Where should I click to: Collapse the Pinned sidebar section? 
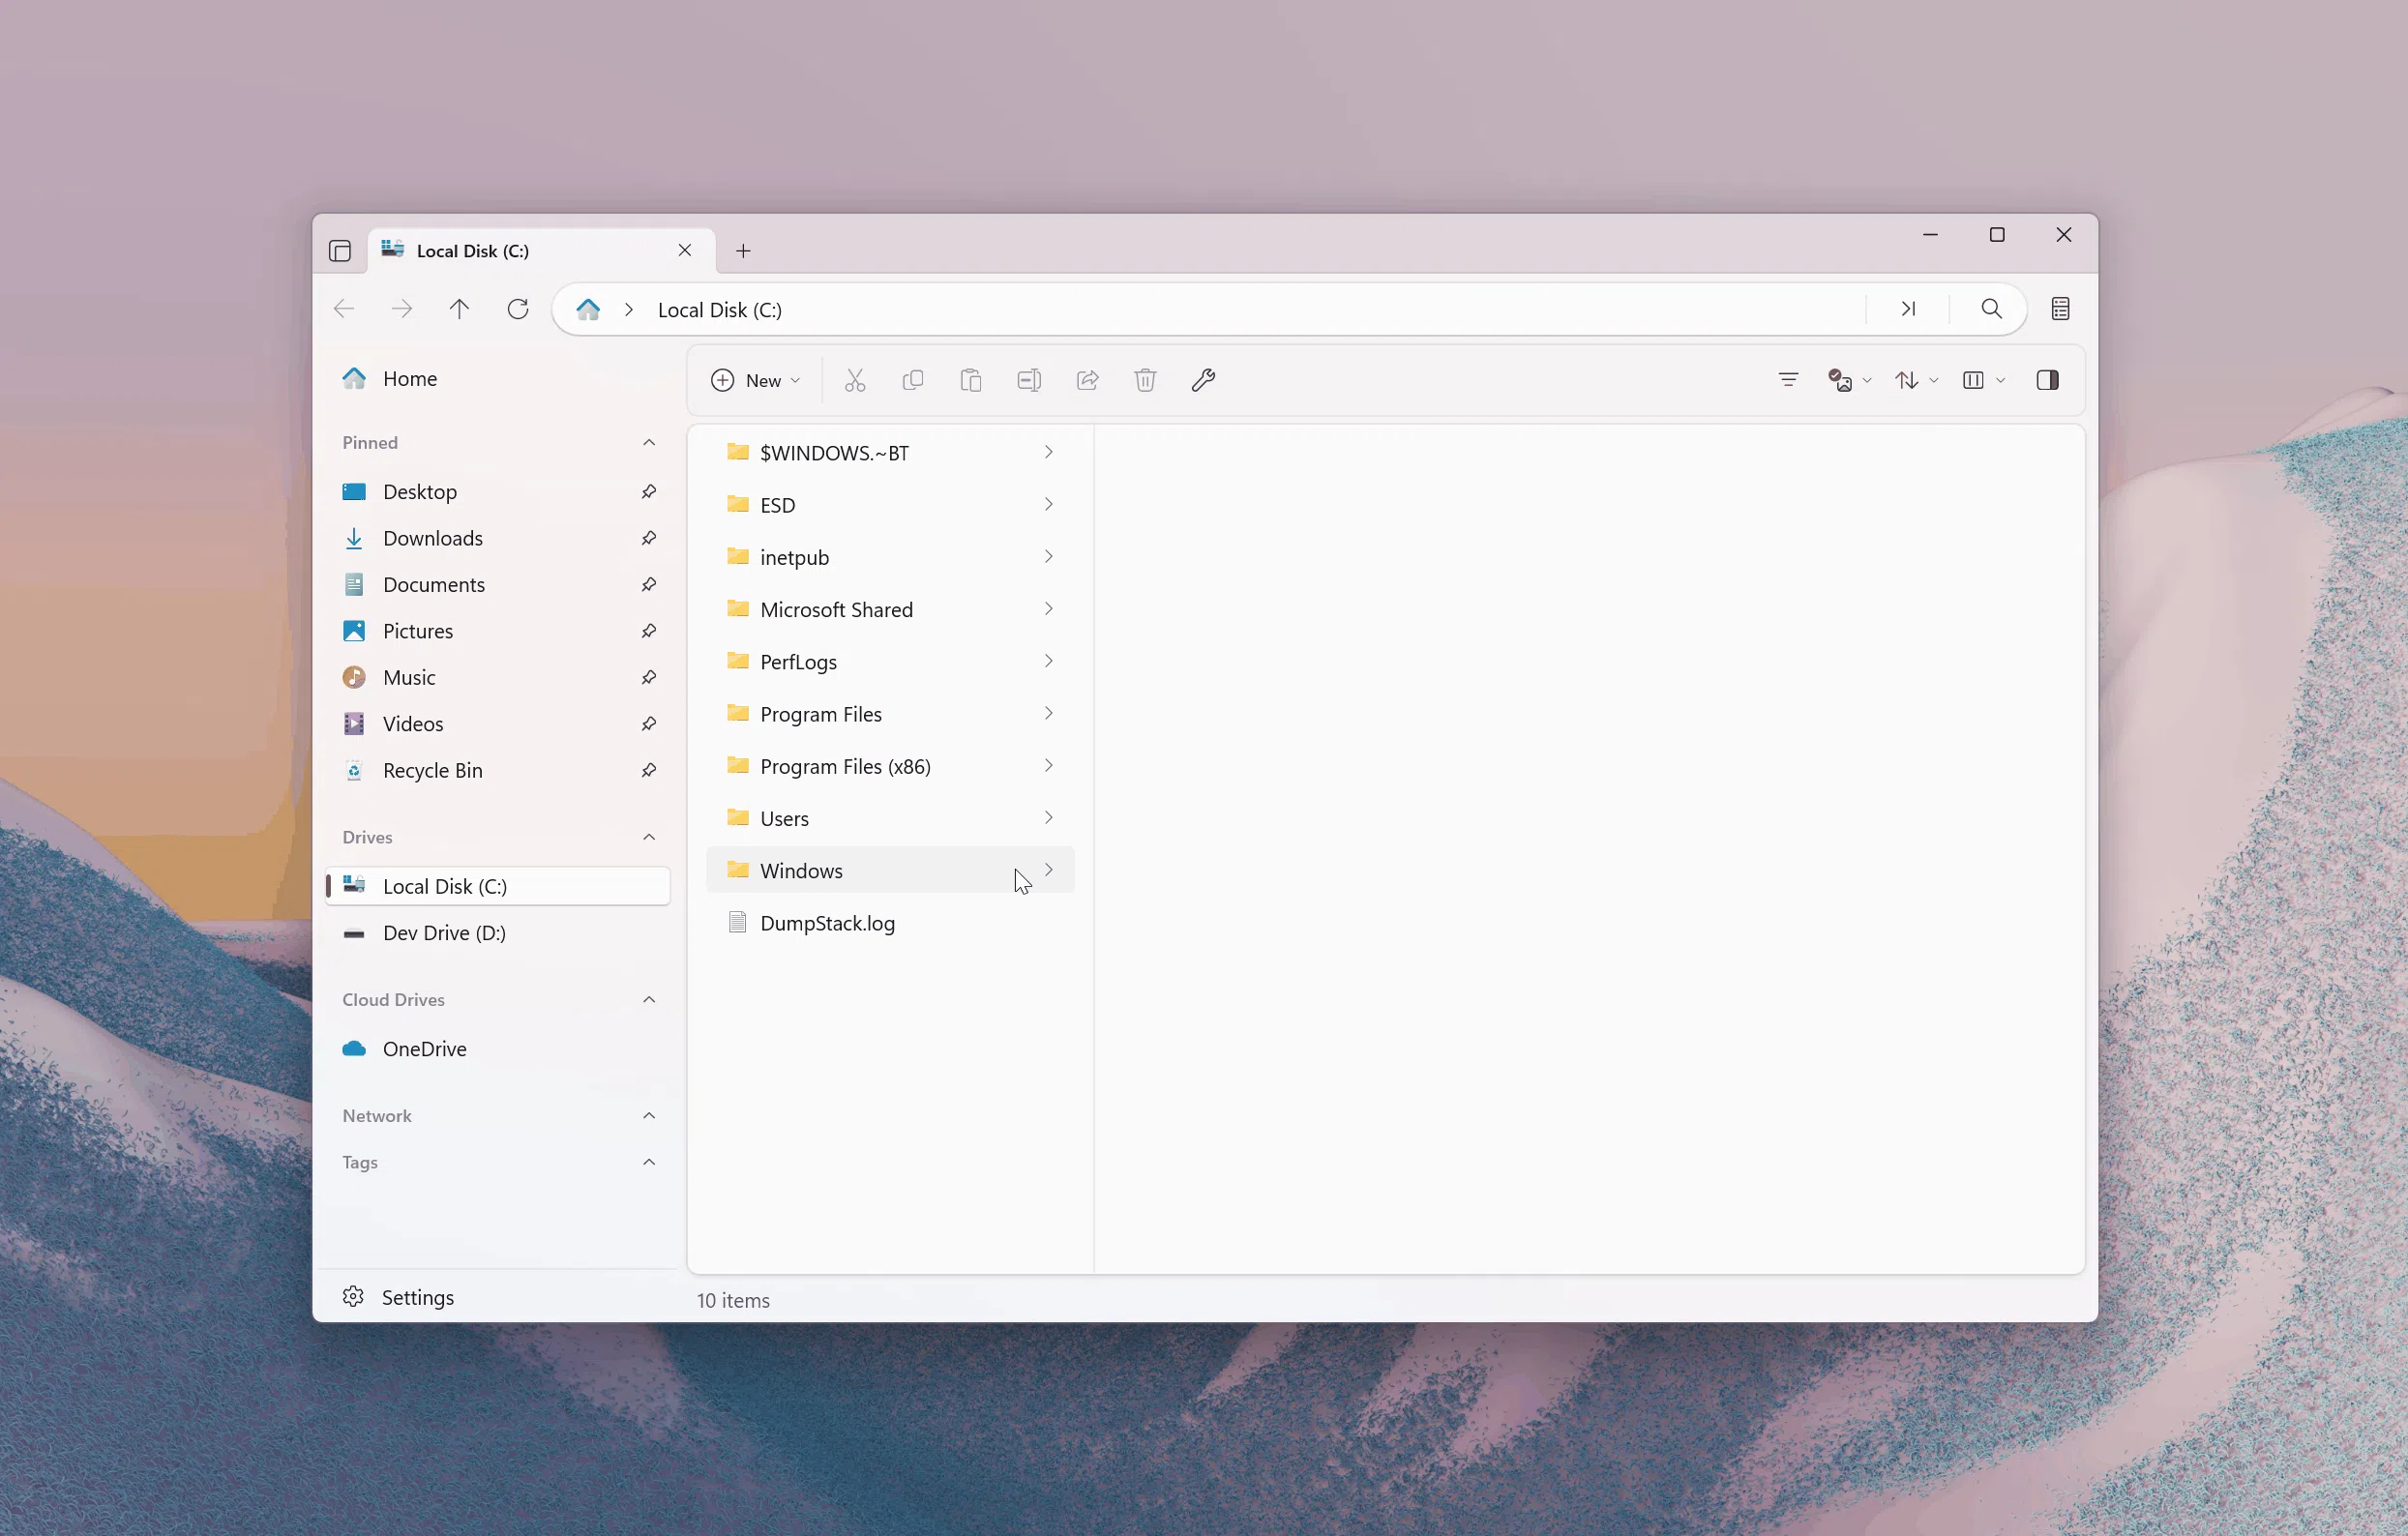tap(649, 442)
